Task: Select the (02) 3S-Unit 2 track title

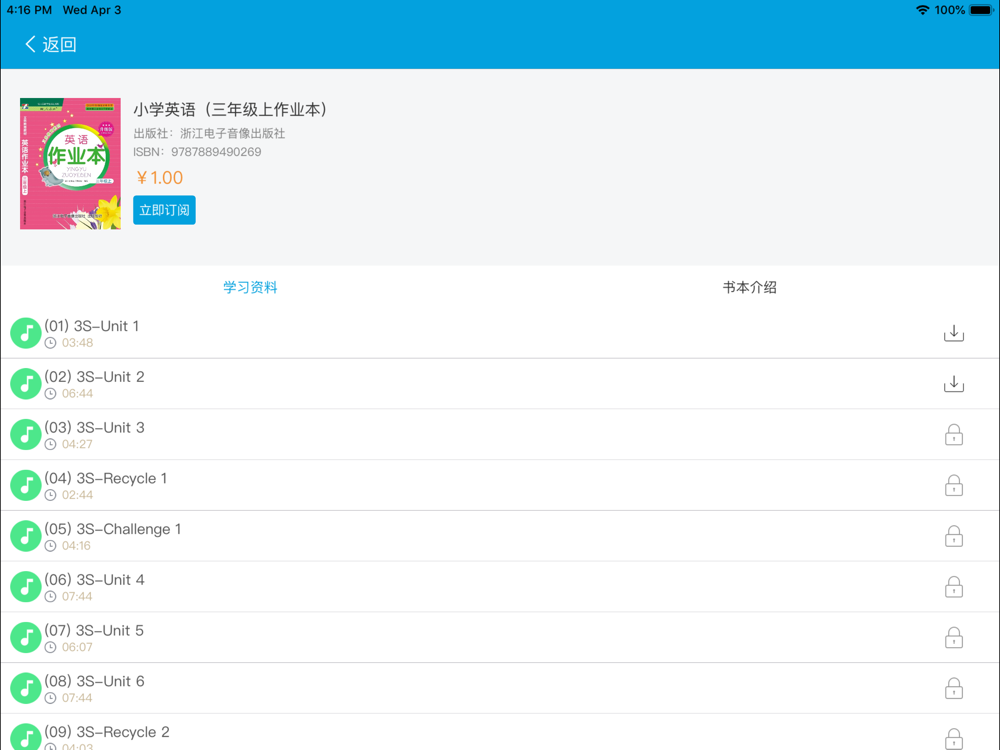Action: point(94,377)
